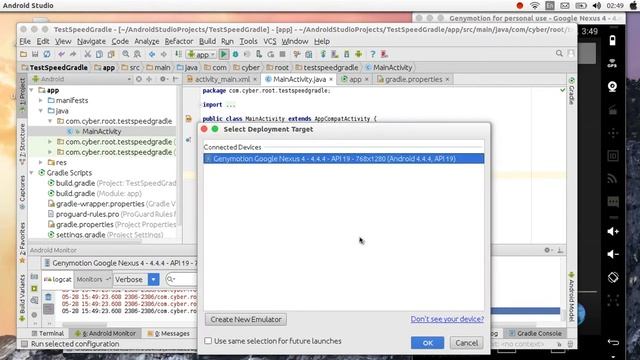Click the Android Monitor settings gear
Viewport: 640px width, 360px height.
pyautogui.click(x=547, y=250)
